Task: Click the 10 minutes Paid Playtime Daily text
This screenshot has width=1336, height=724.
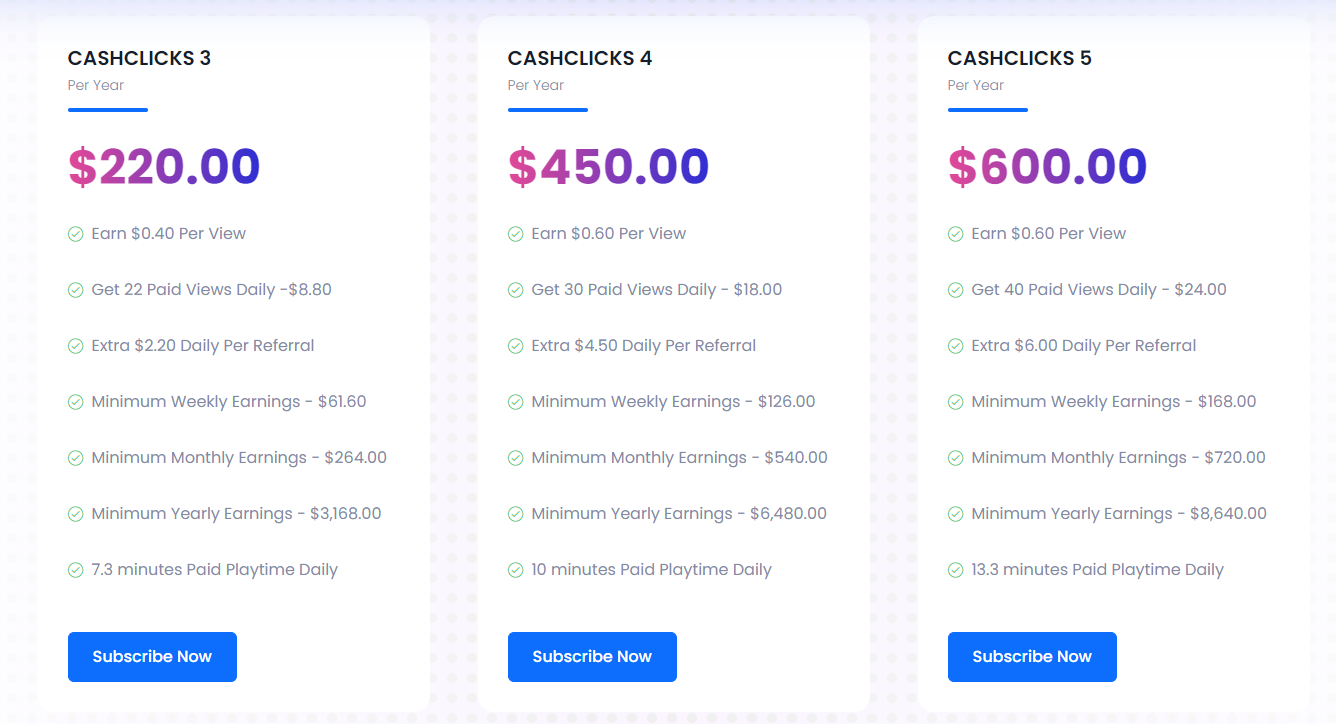Action: coord(651,570)
